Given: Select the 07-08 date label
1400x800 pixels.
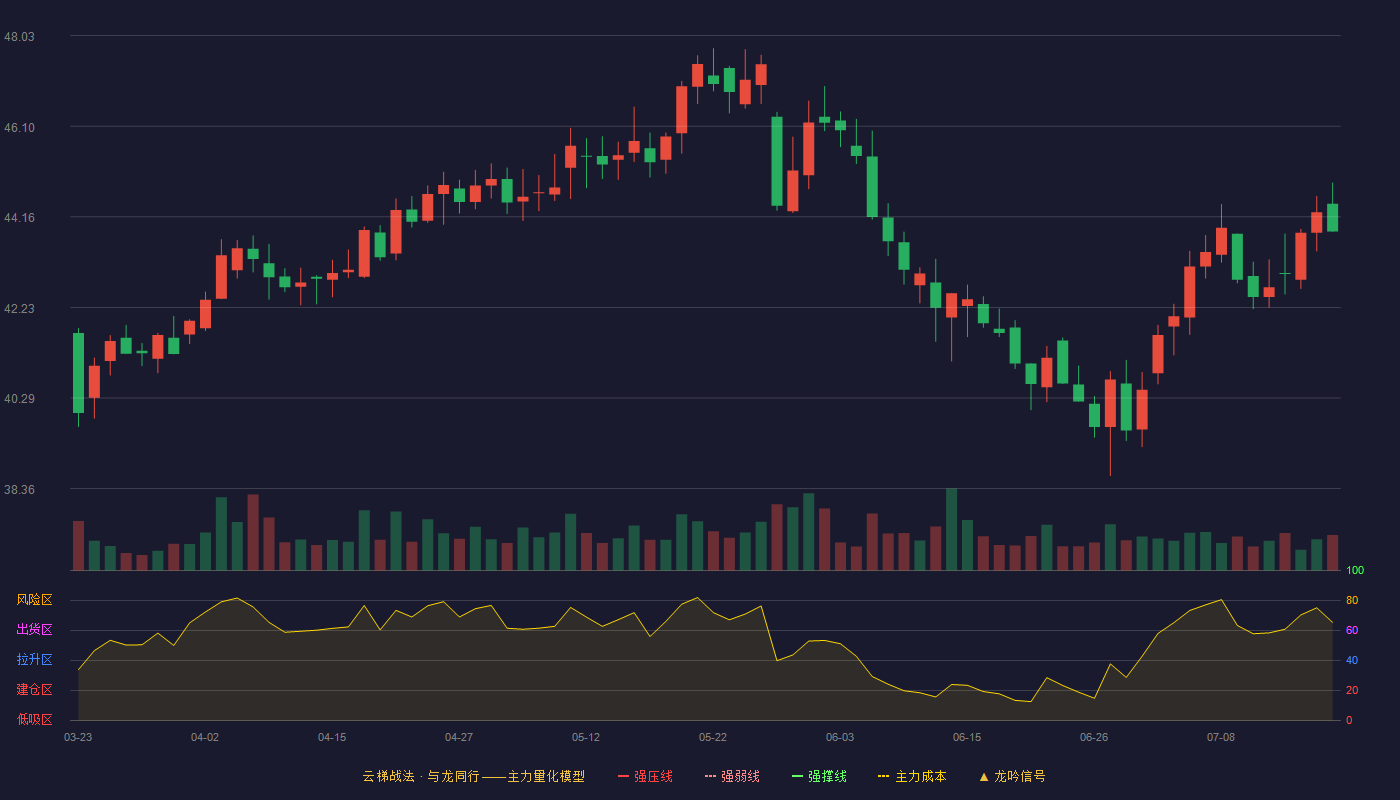Looking at the screenshot, I should coord(1221,737).
